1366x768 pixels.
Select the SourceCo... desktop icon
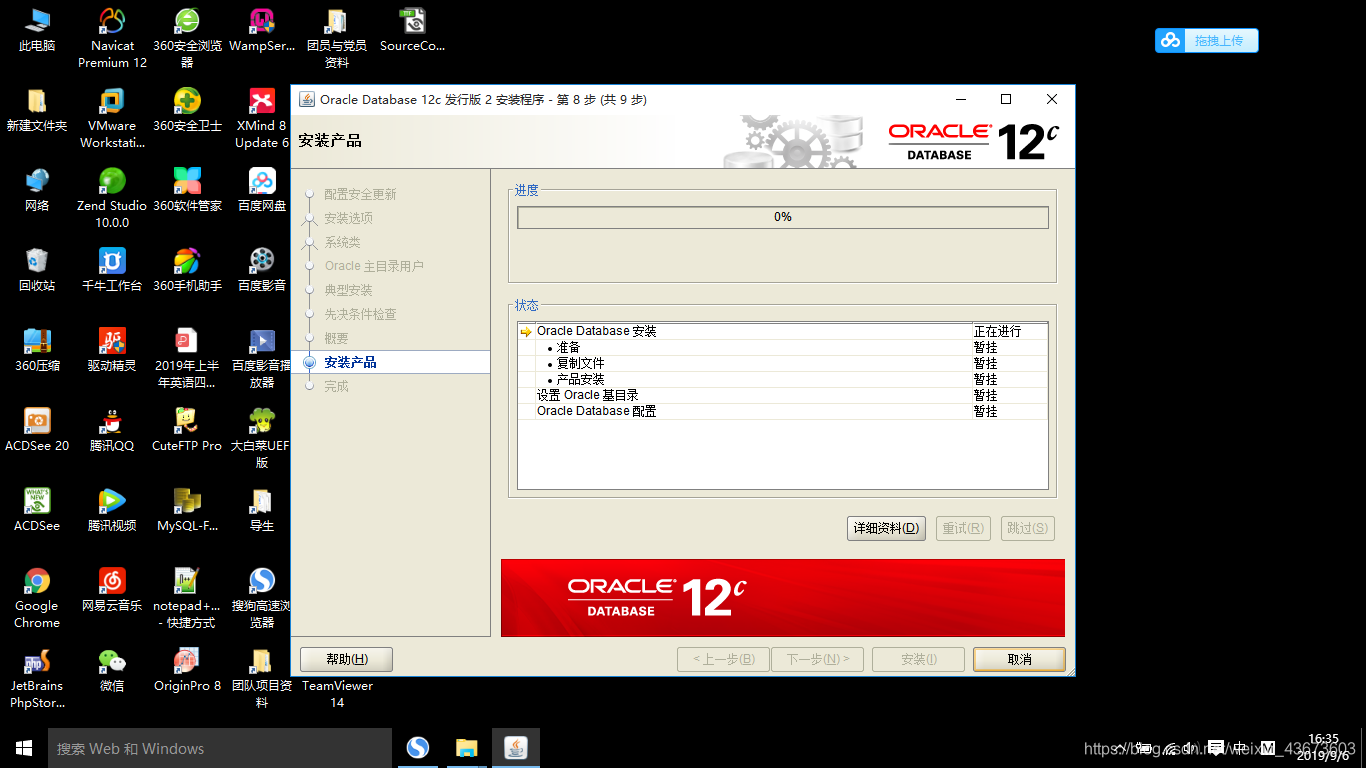coord(412,29)
